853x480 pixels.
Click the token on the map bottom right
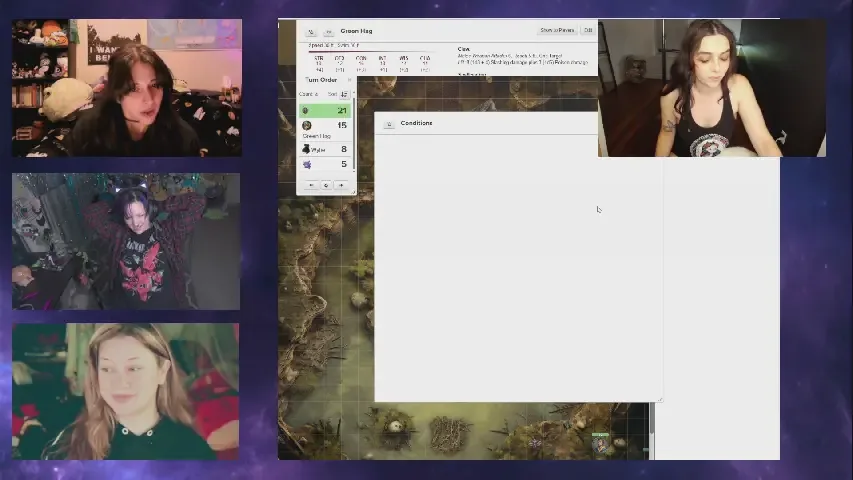(600, 441)
